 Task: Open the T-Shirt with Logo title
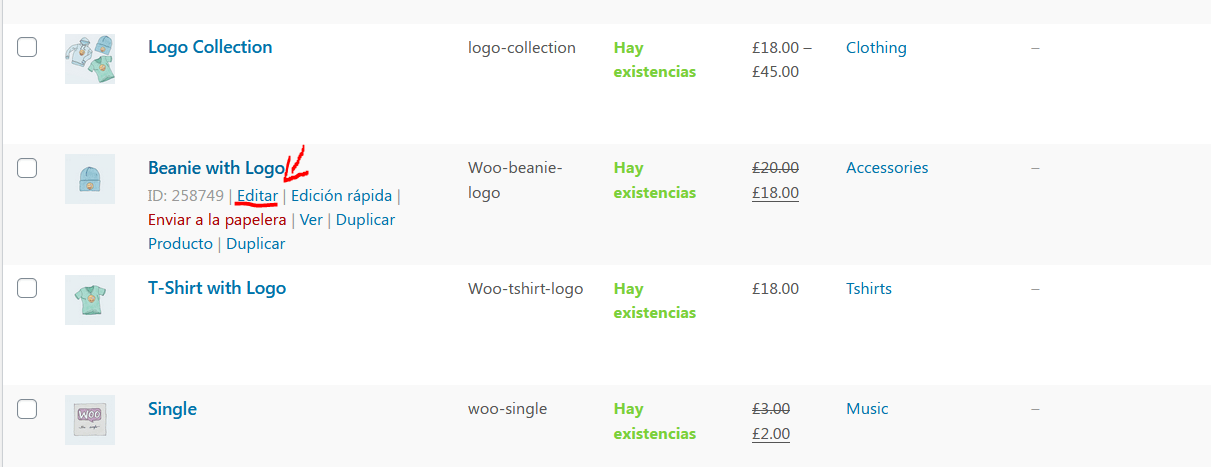[217, 288]
